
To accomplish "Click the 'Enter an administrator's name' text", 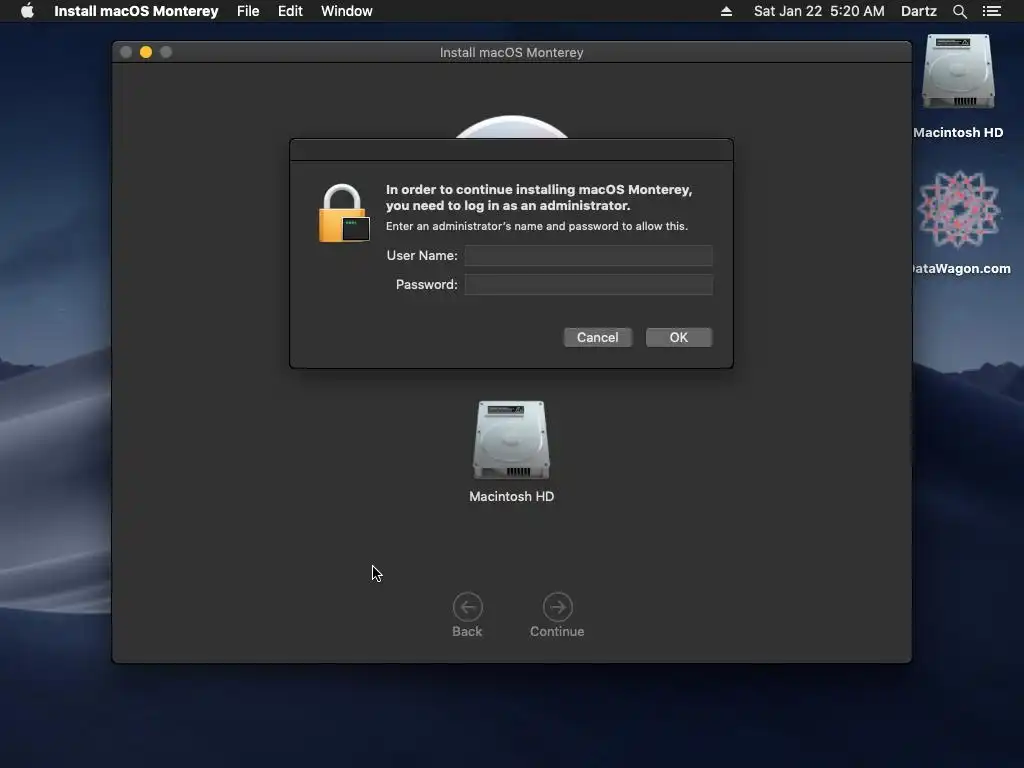I will pos(537,226).
